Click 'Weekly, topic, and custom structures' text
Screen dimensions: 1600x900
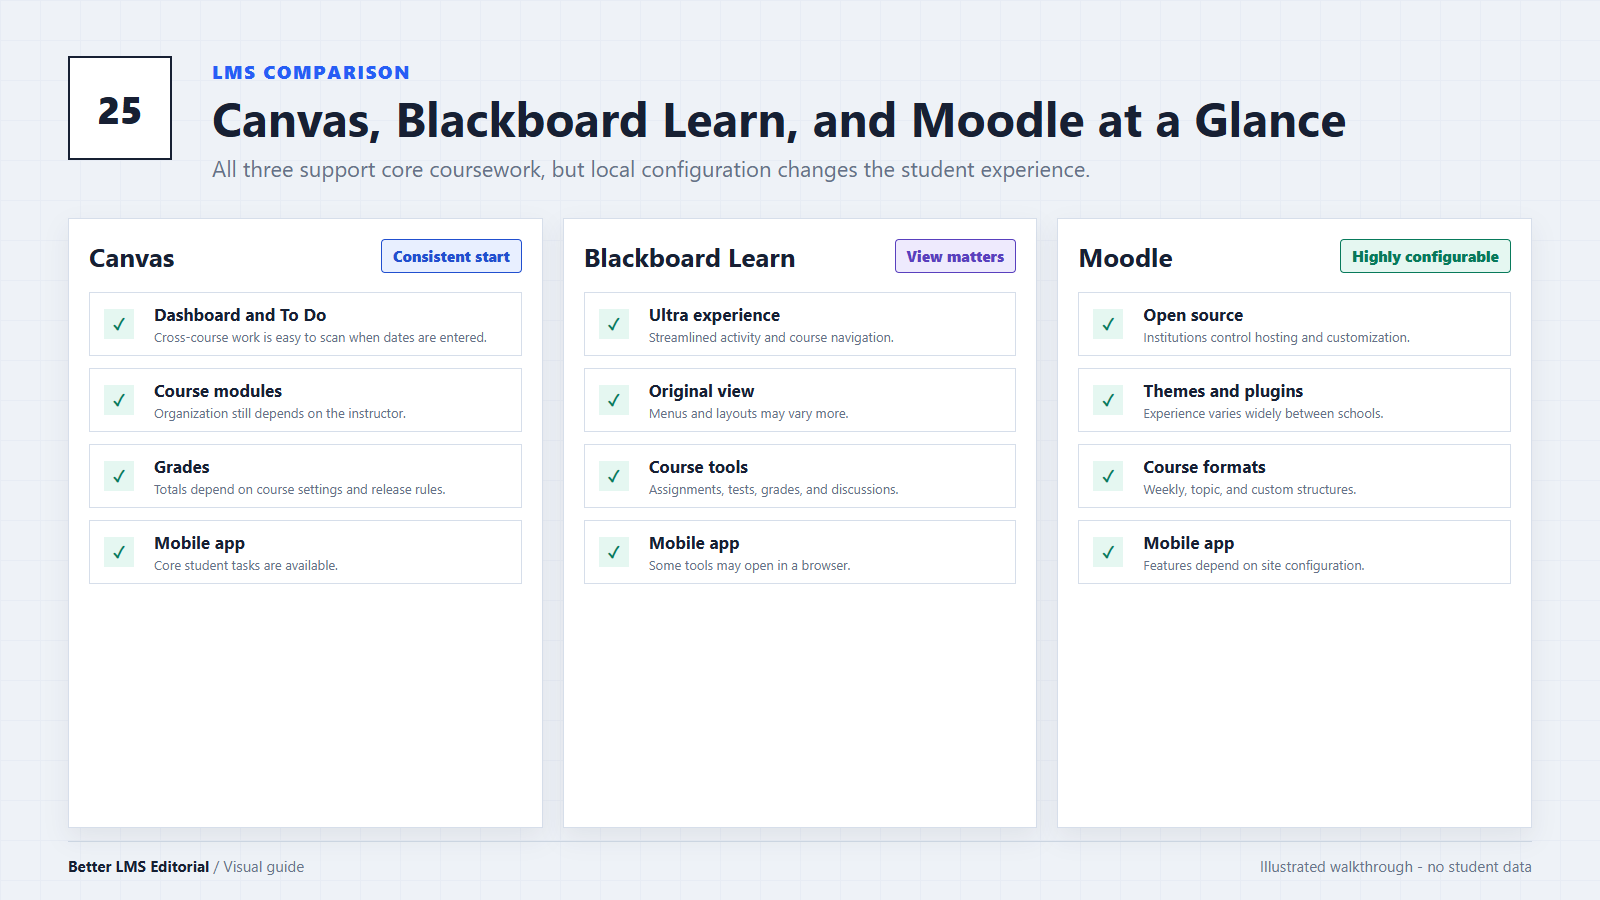[x=1250, y=490]
